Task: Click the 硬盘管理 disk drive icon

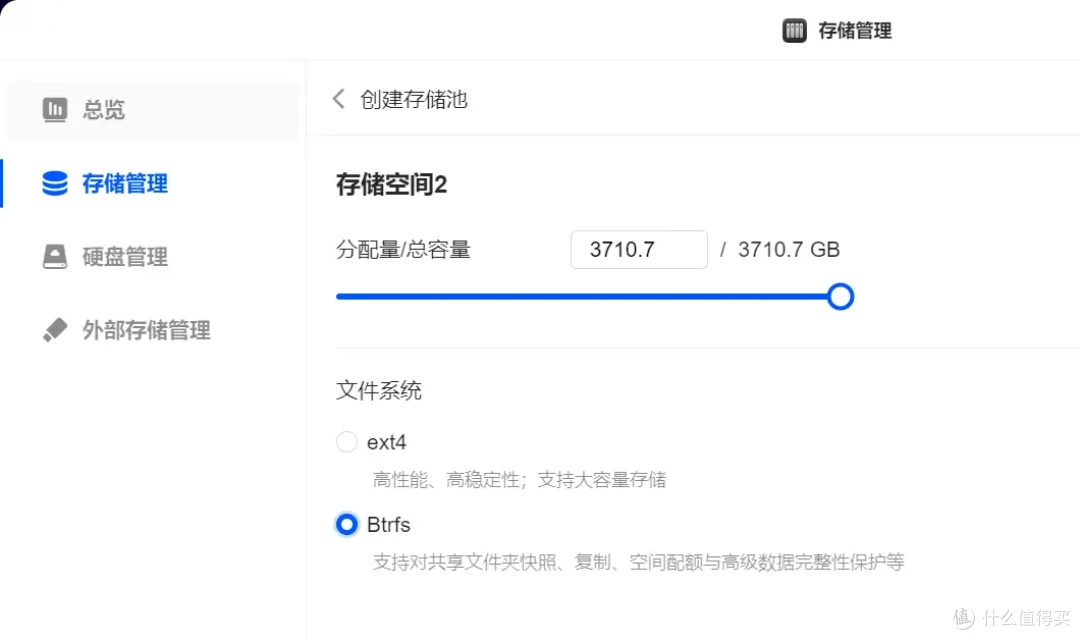Action: point(54,256)
